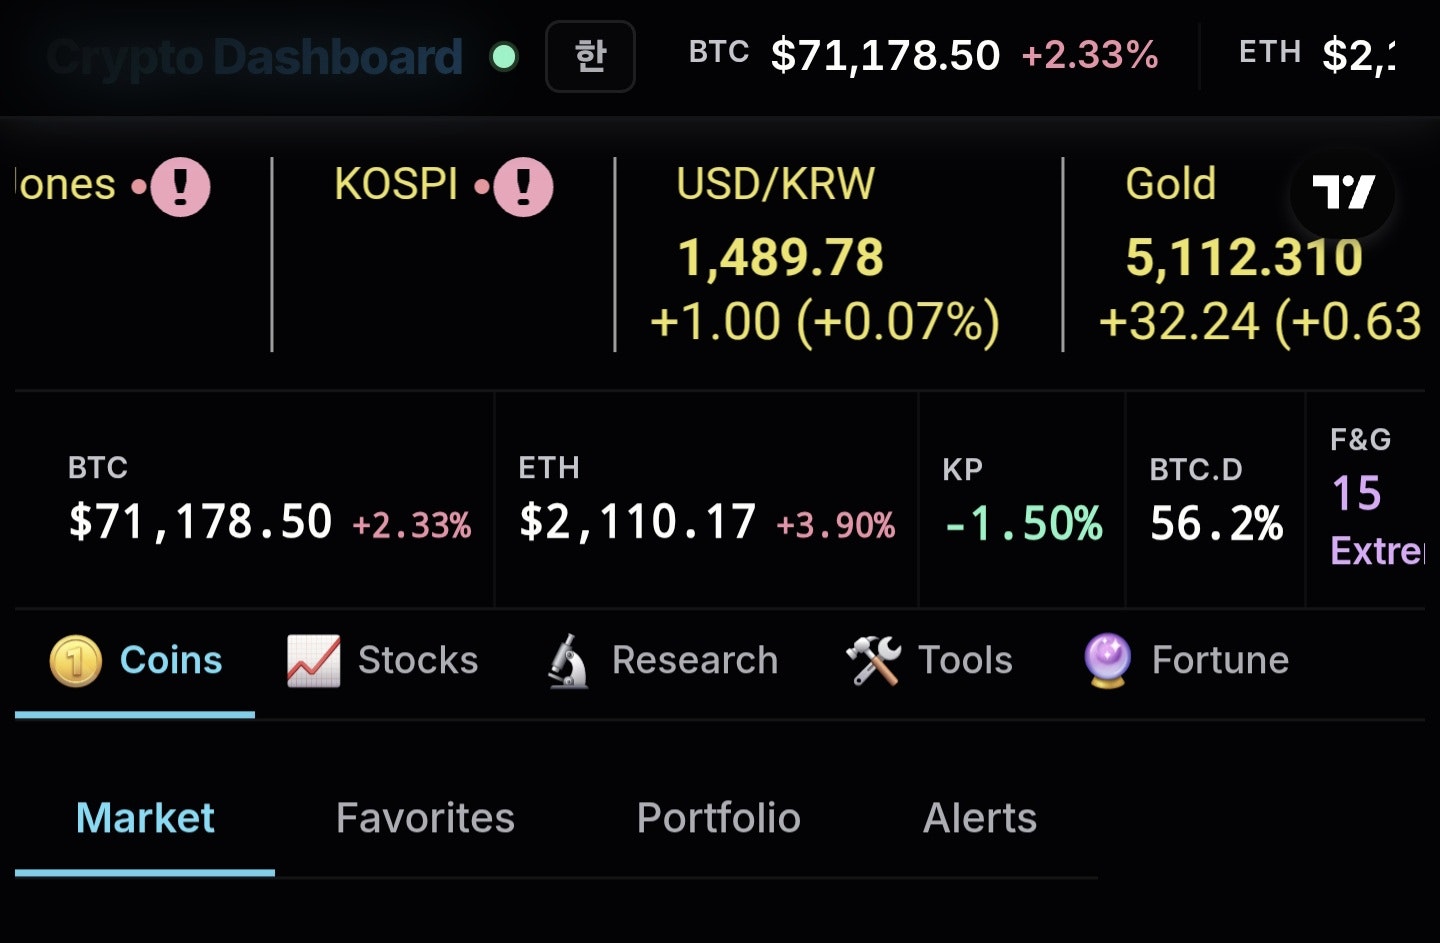The height and width of the screenshot is (943, 1440).
Task: Select the BTC.D dominance card
Action: (x=1215, y=500)
